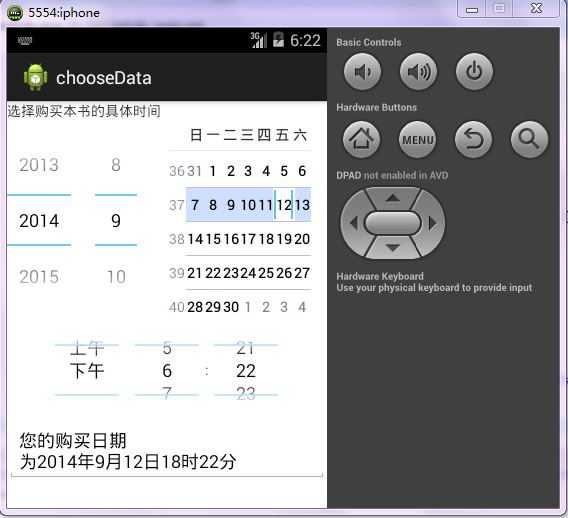568x518 pixels.
Task: Select 上午 in the time picker
Action: (87, 348)
